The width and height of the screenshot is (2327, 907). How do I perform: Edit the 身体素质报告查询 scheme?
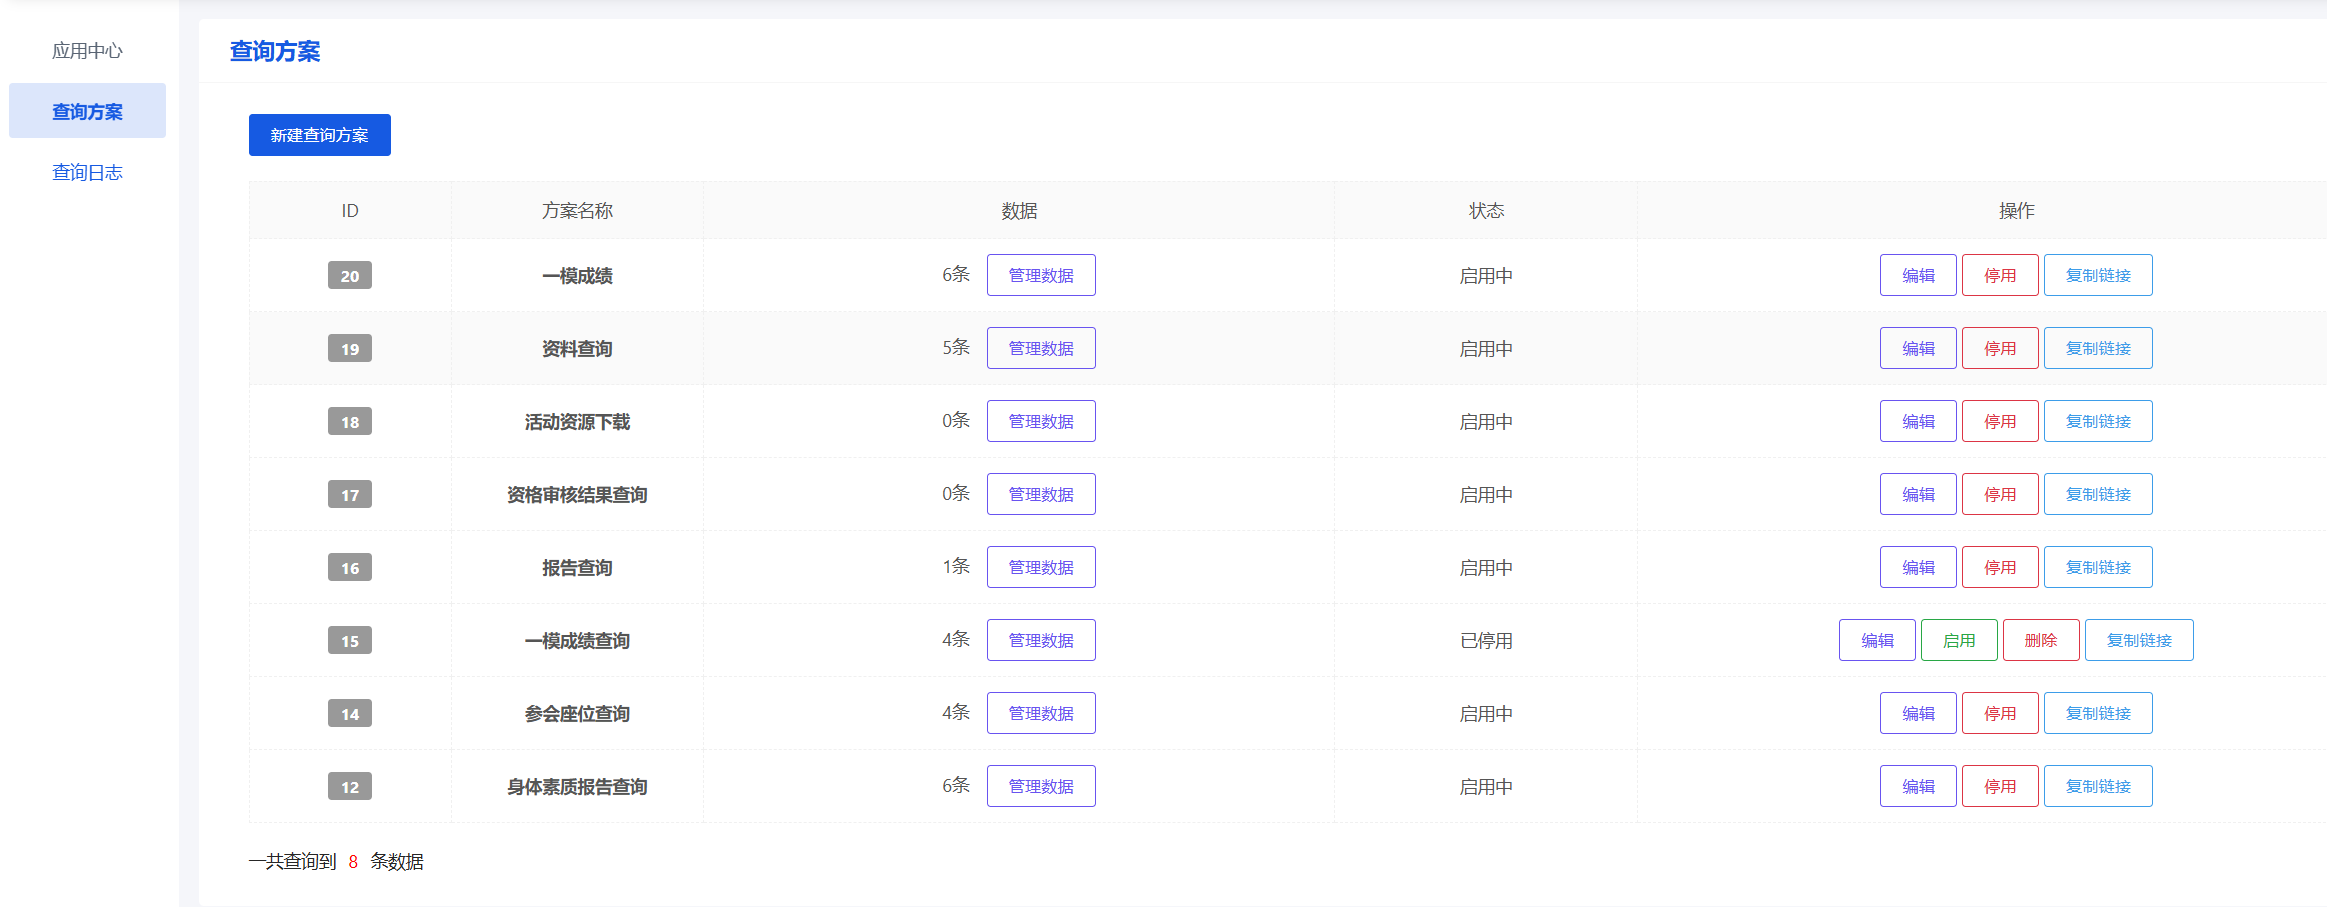point(1917,786)
